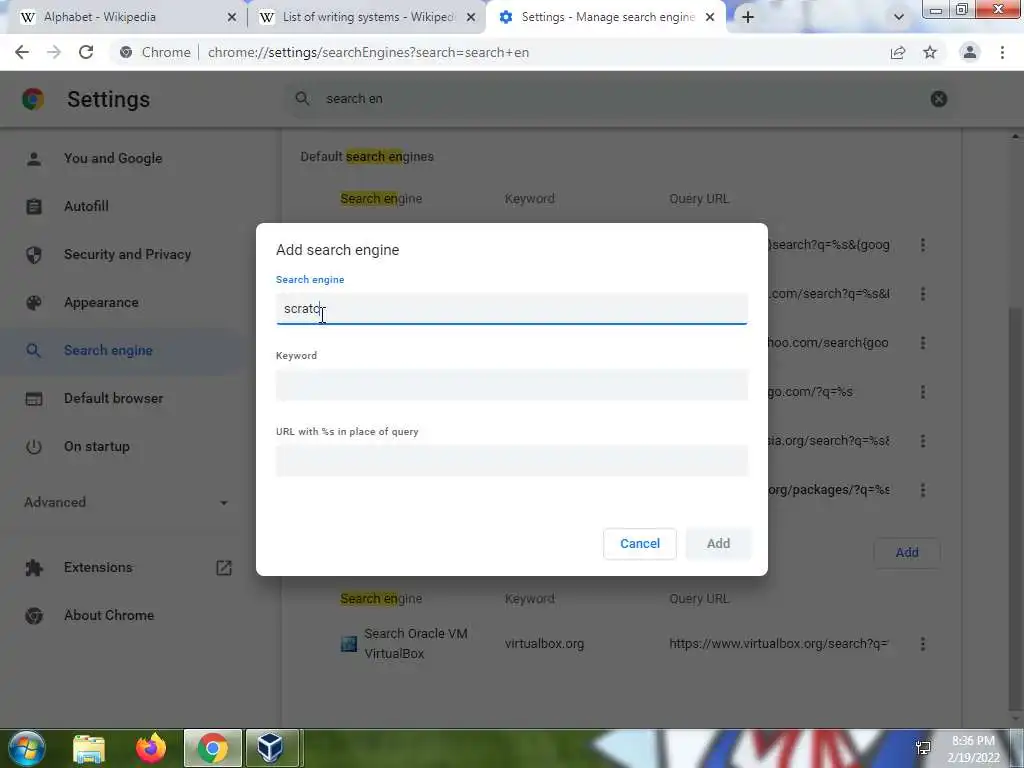Click the Search engine name field
This screenshot has height=768, width=1024.
511,308
